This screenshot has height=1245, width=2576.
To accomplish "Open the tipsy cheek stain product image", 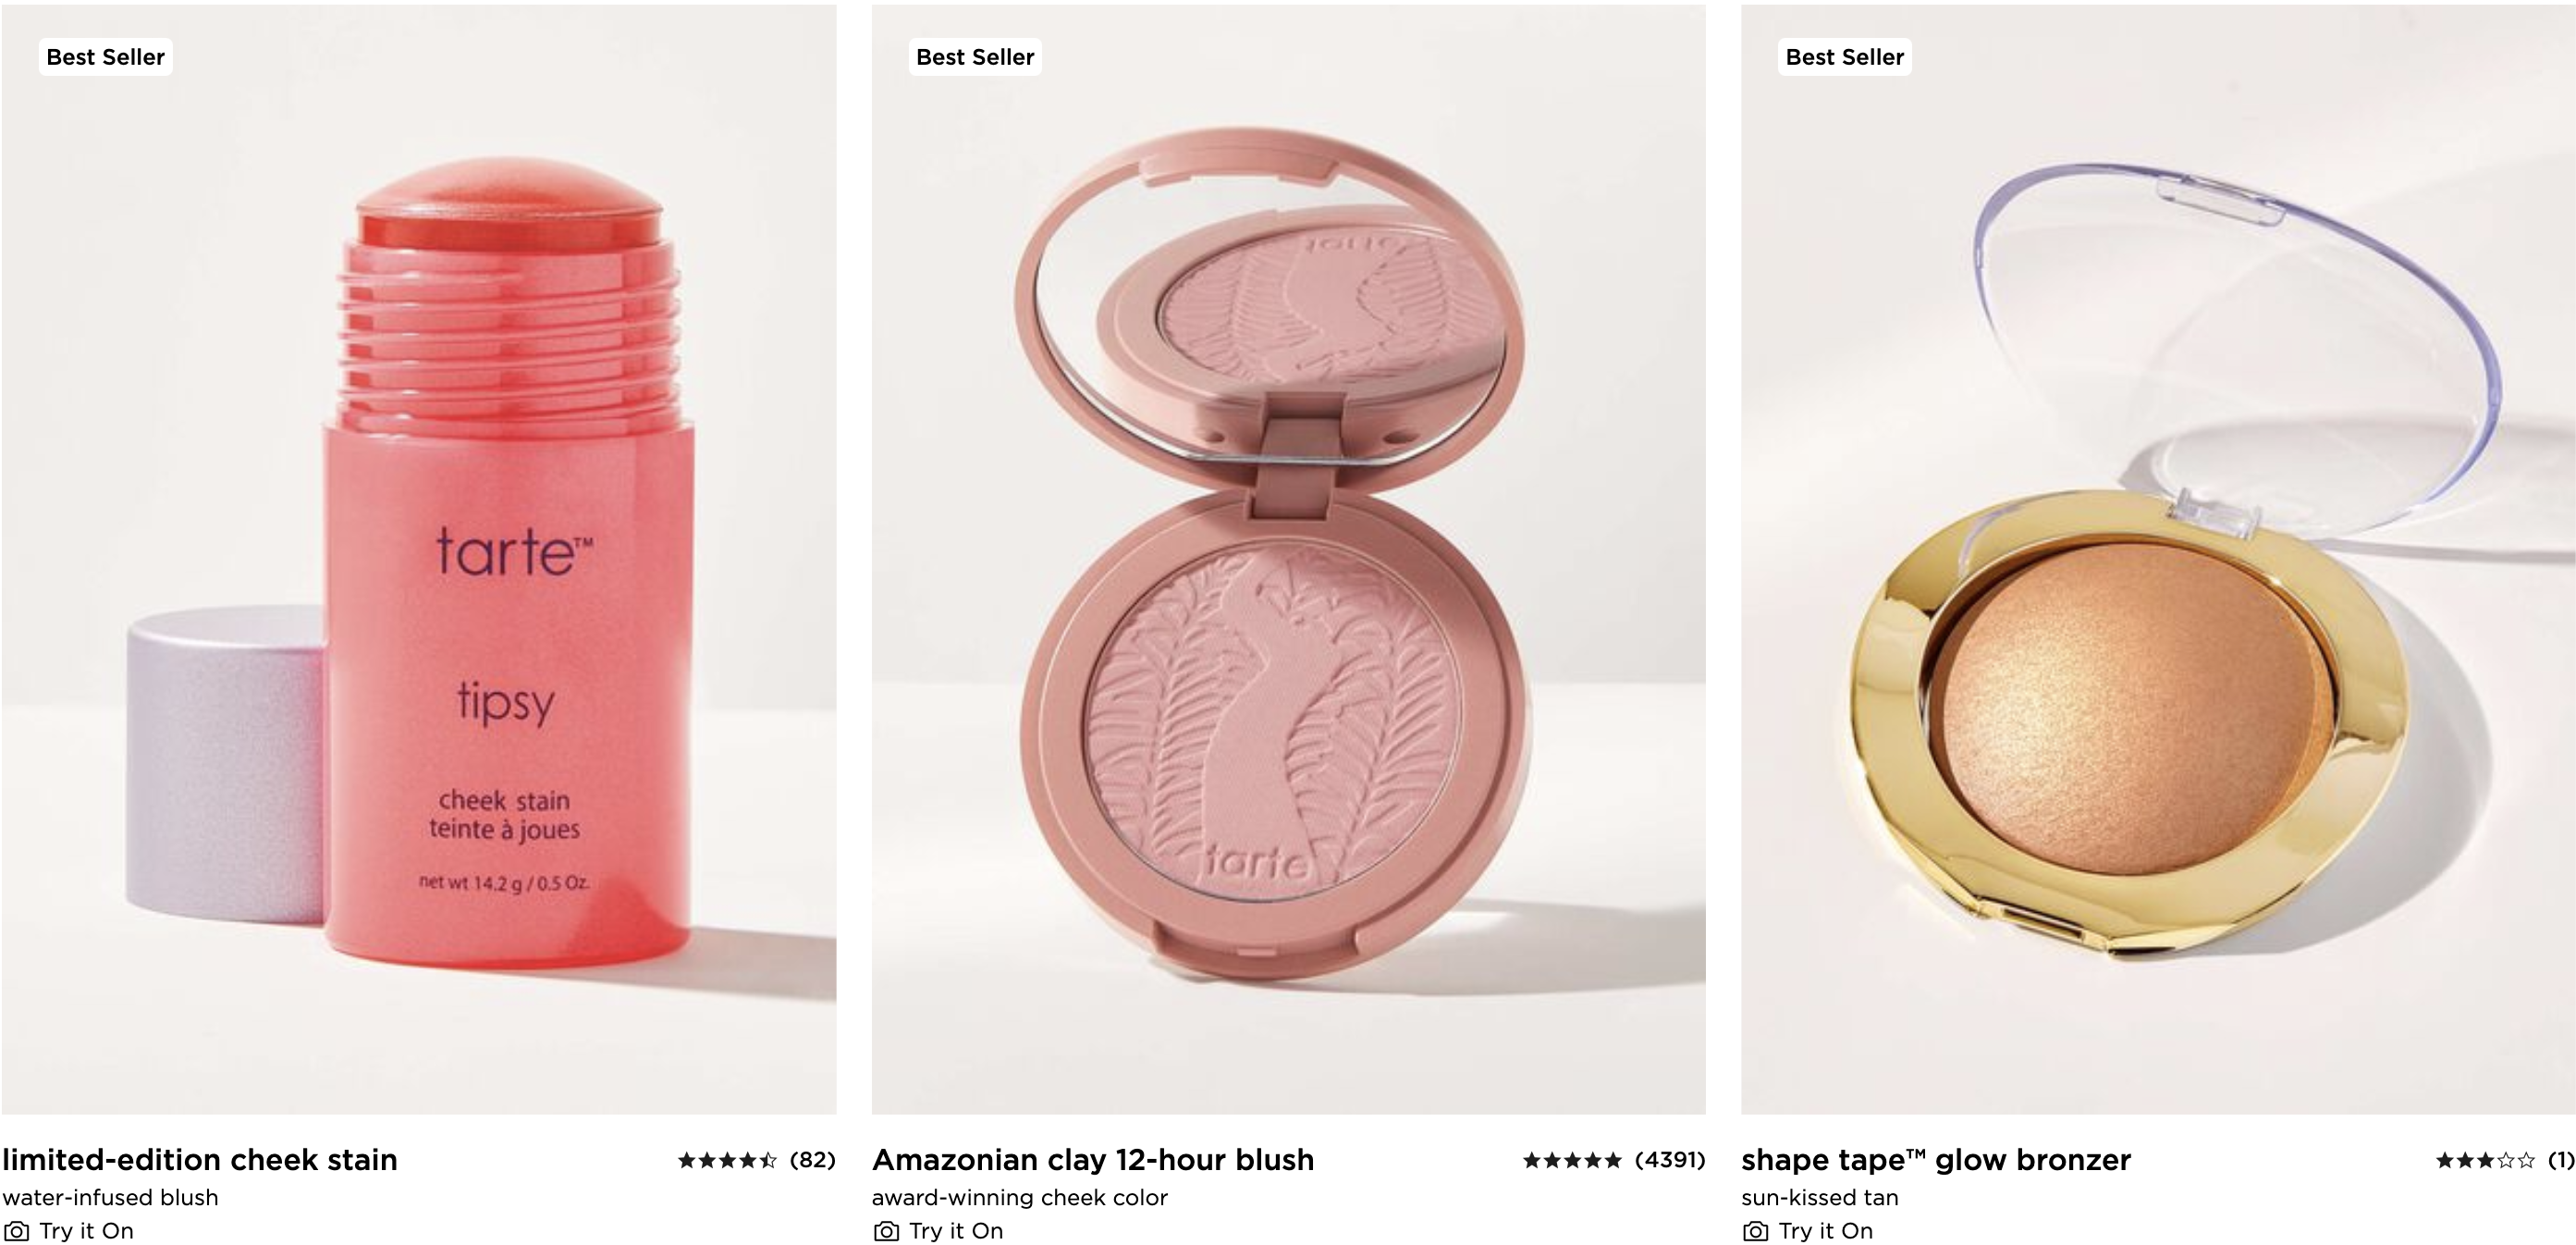I will click(419, 560).
